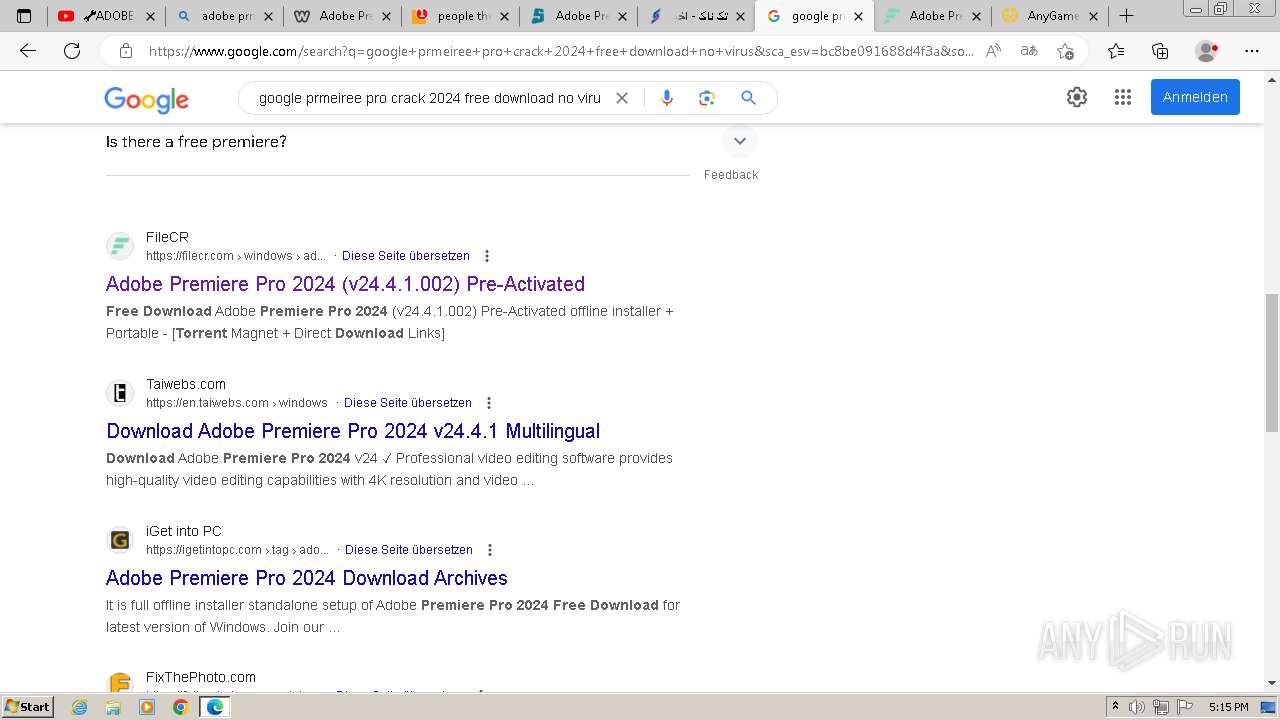
Task: Start voice search with microphone icon
Action: click(667, 98)
